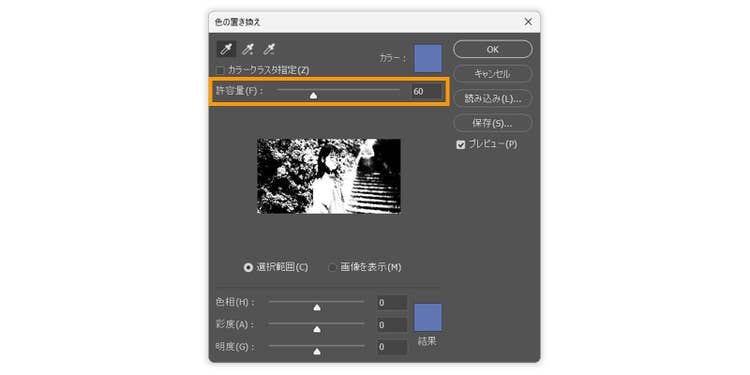
Task: Open the 結果 result color swatch
Action: (428, 317)
